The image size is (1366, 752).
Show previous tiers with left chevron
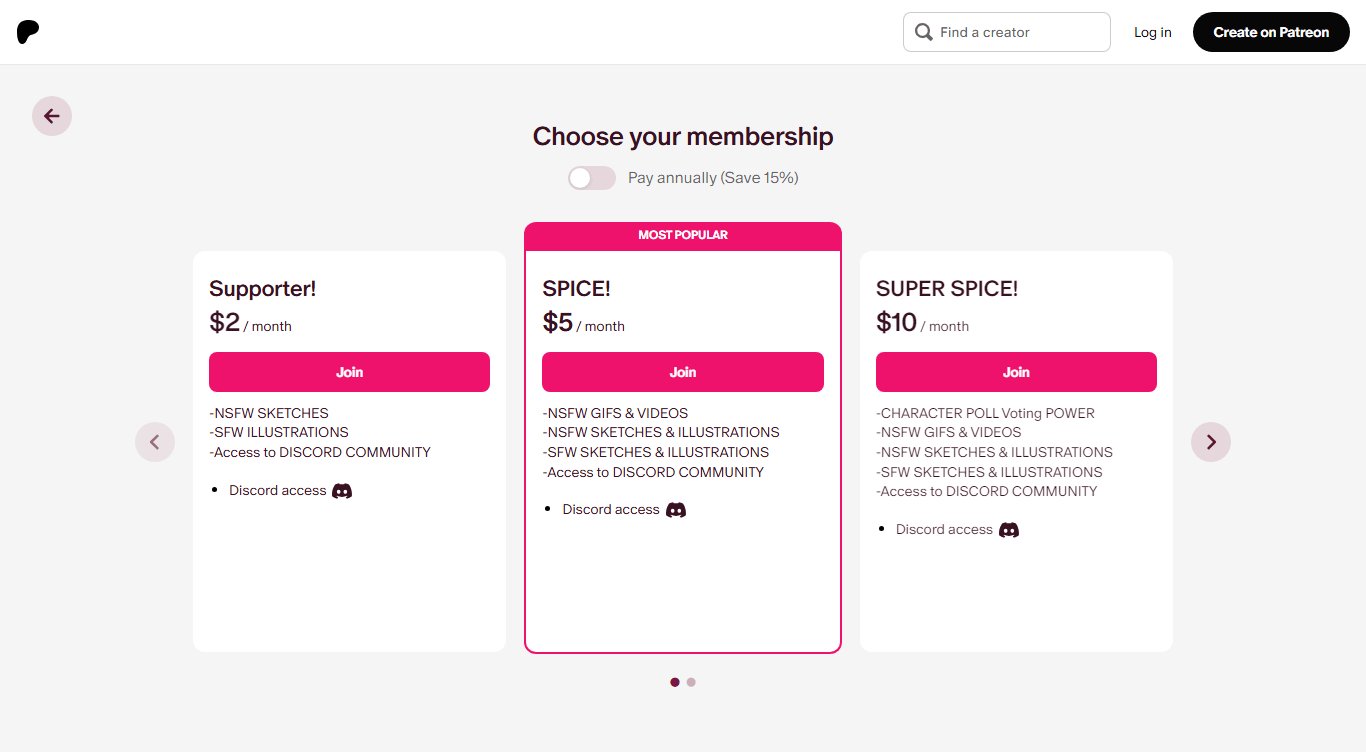155,442
